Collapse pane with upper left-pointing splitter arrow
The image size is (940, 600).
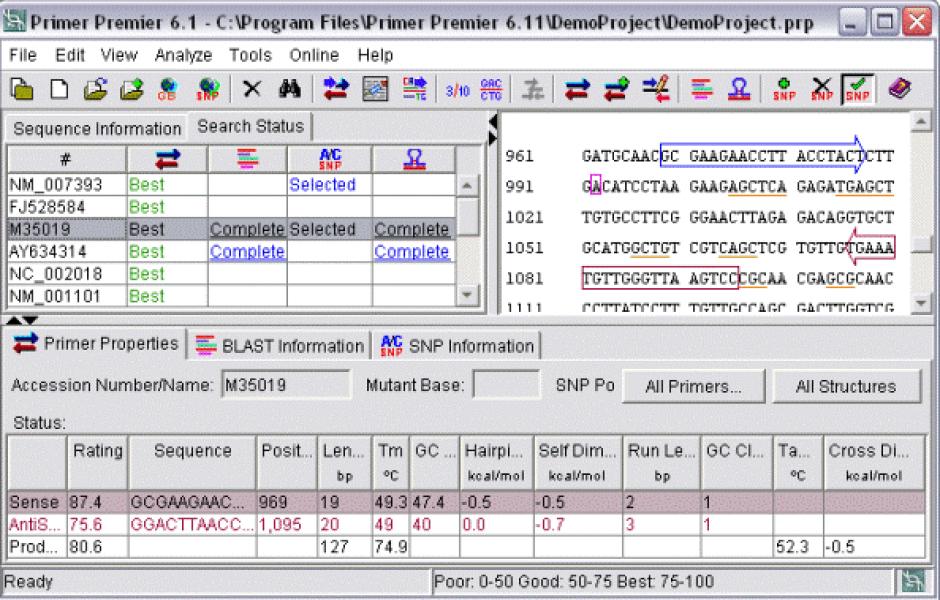[493, 122]
